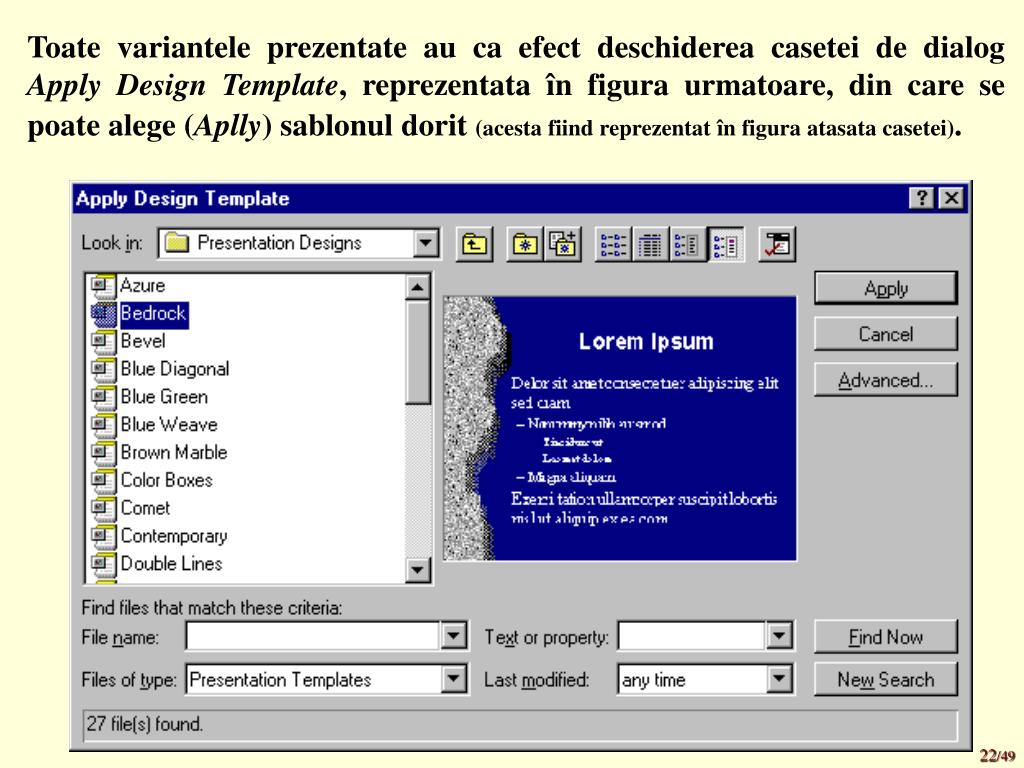Add current folder to Favorites
1024x768 pixels.
click(562, 244)
